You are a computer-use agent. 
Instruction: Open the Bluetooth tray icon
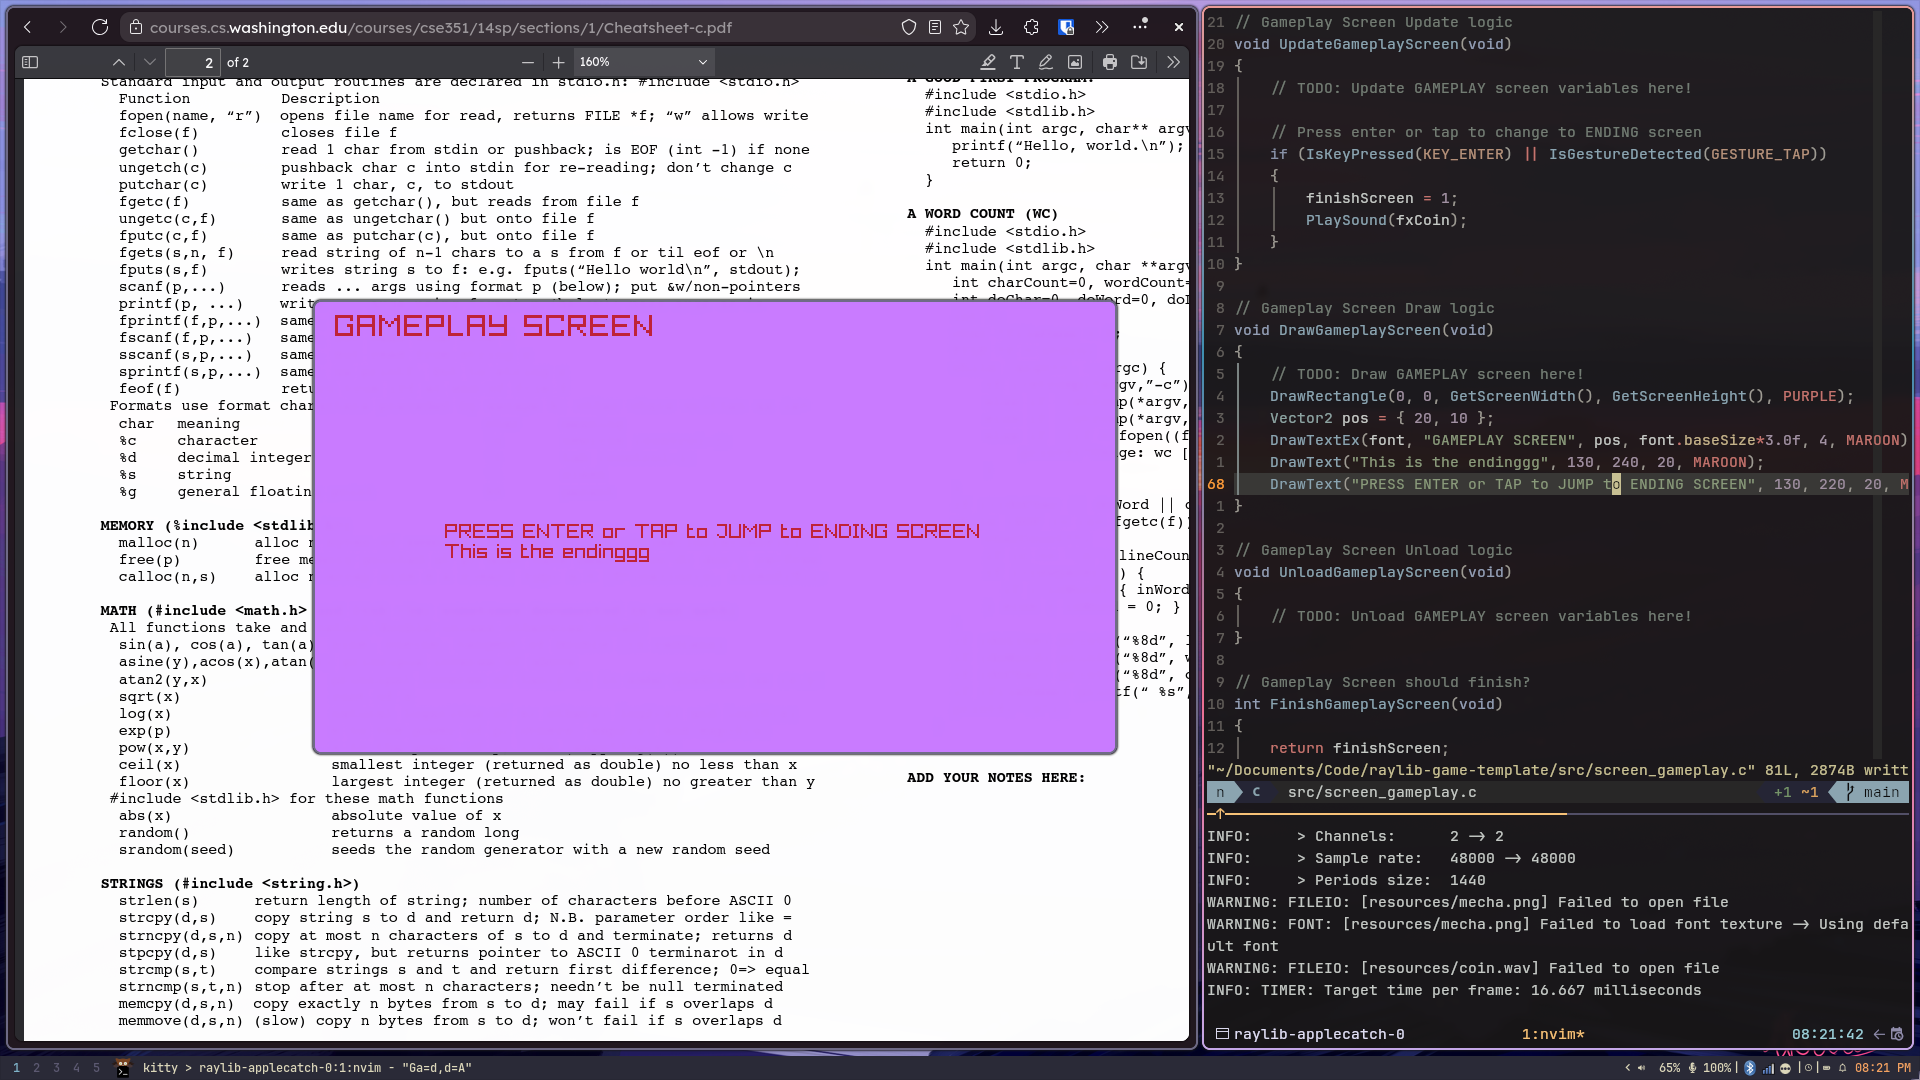(x=1750, y=1068)
